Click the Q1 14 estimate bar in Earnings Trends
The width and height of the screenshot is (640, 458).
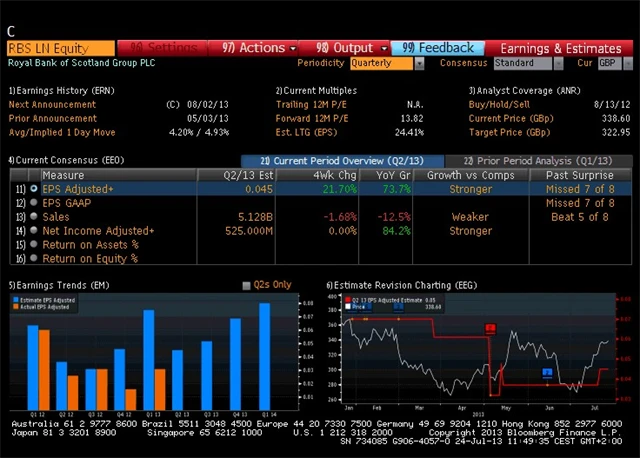(264, 356)
